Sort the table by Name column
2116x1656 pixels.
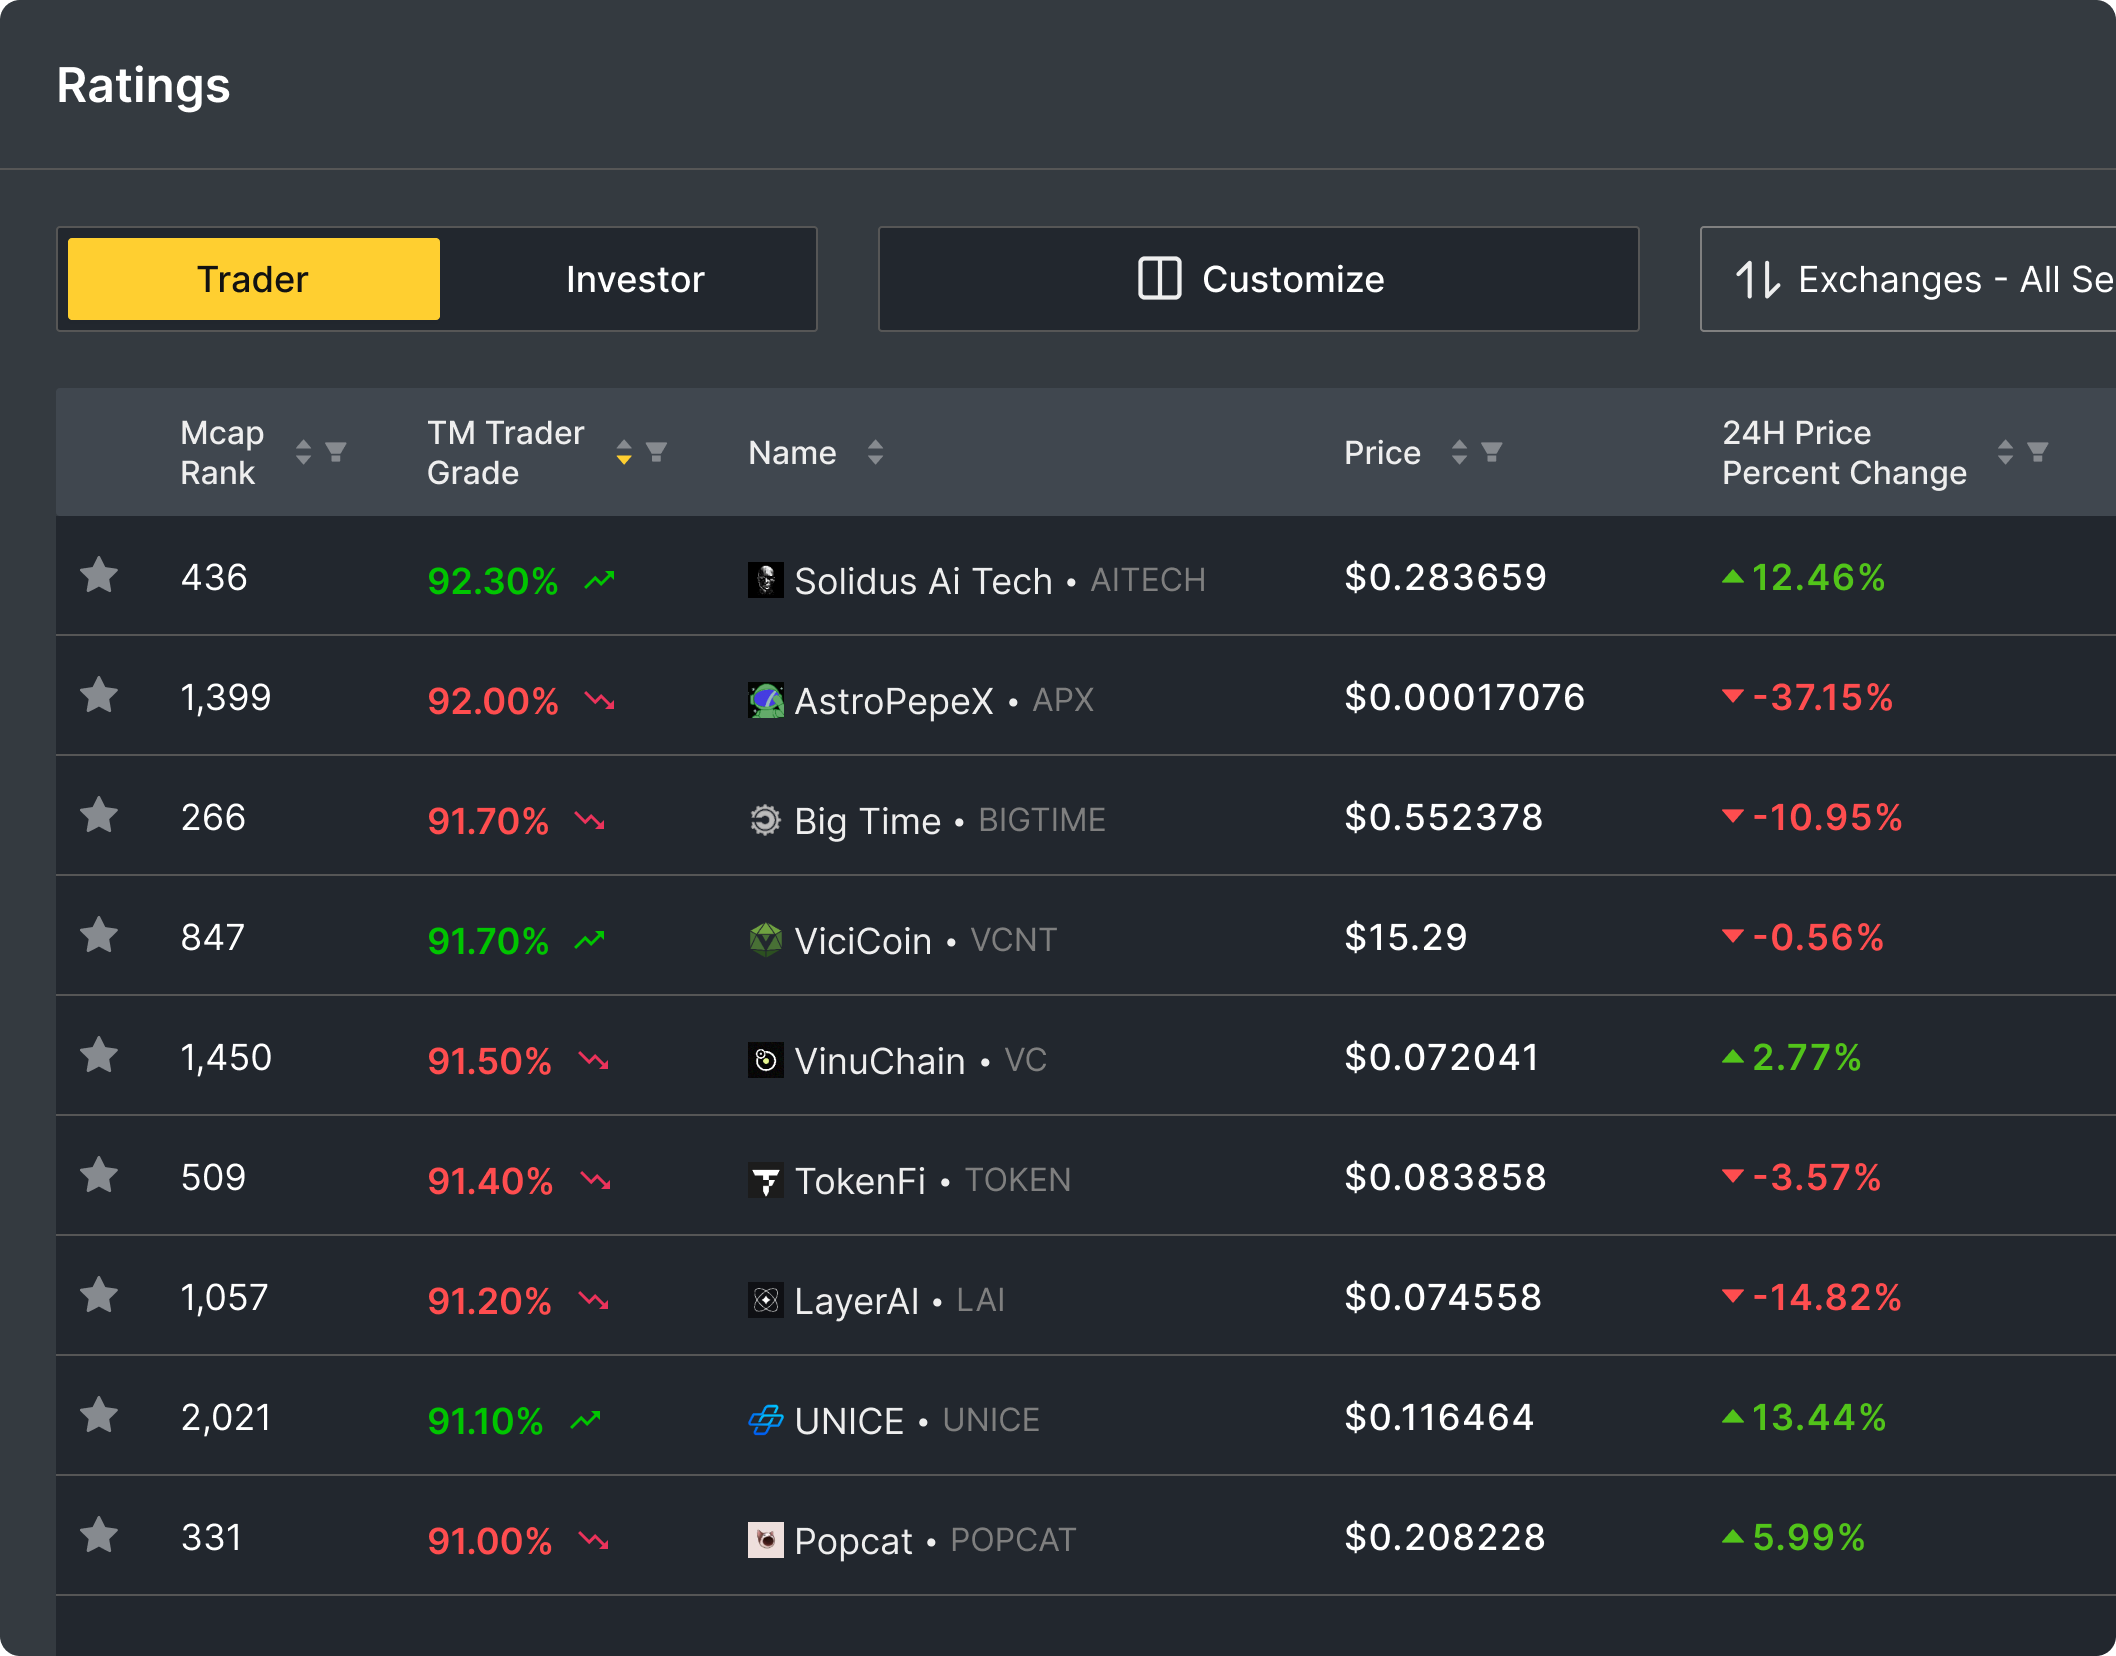[875, 452]
